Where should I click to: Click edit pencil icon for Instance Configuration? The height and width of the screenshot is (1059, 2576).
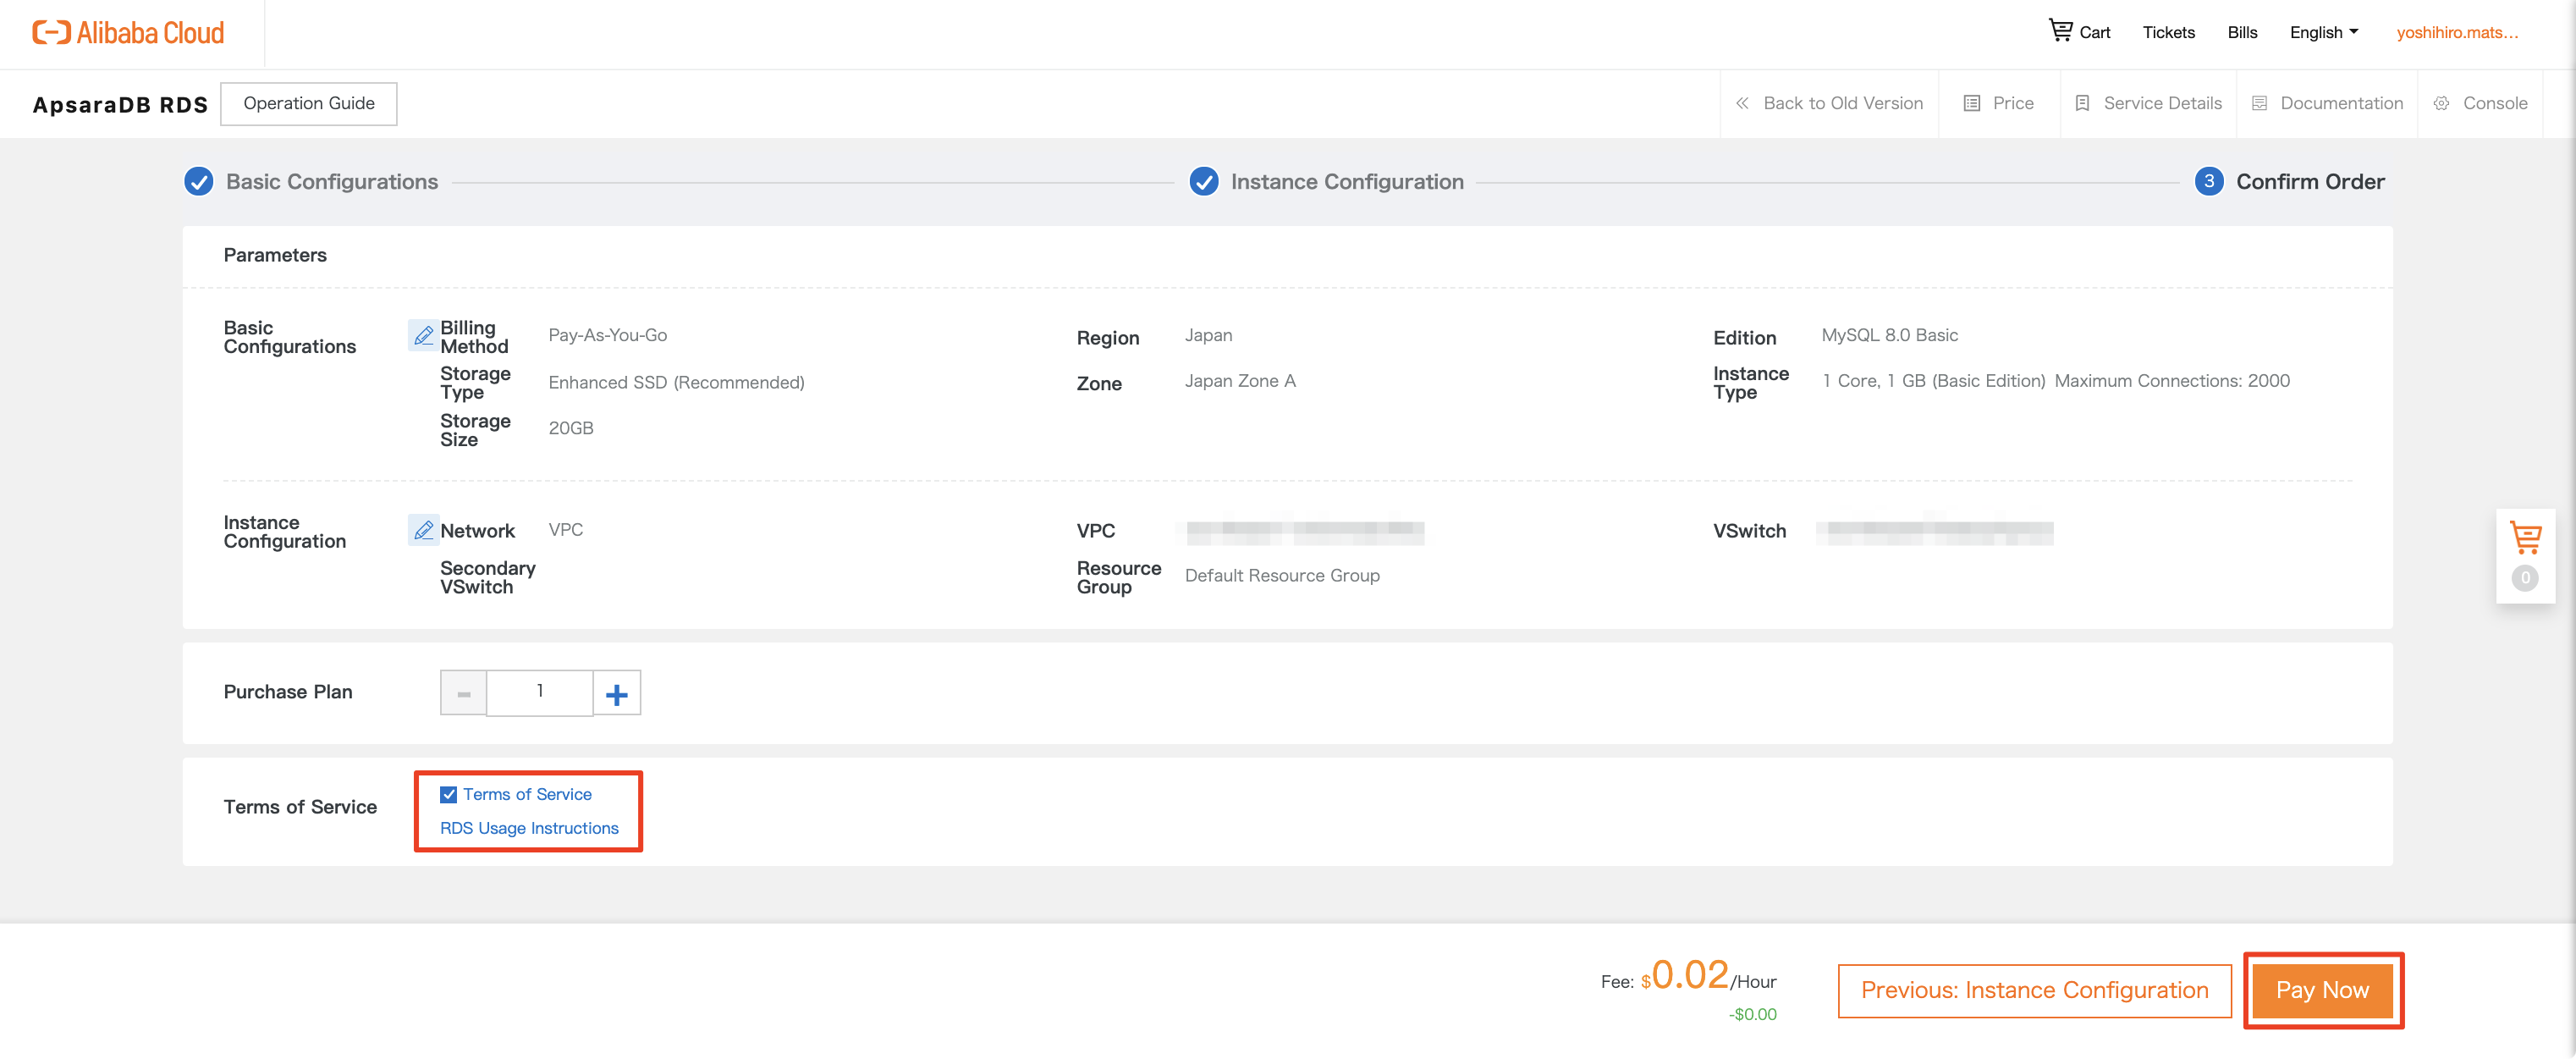click(423, 529)
